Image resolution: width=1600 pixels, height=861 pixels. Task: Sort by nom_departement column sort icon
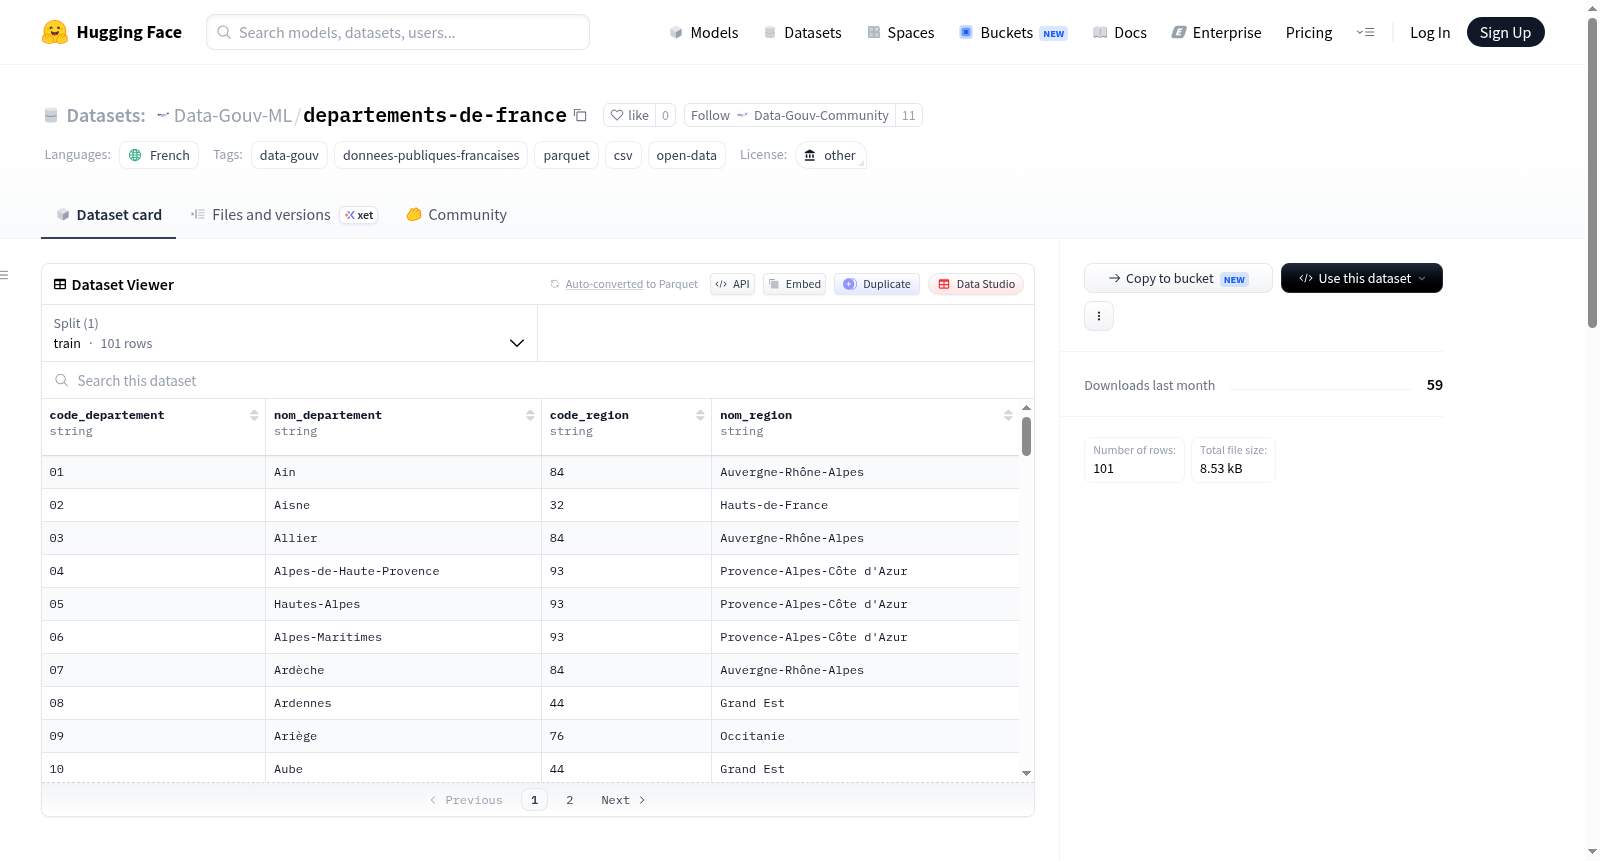coord(530,415)
